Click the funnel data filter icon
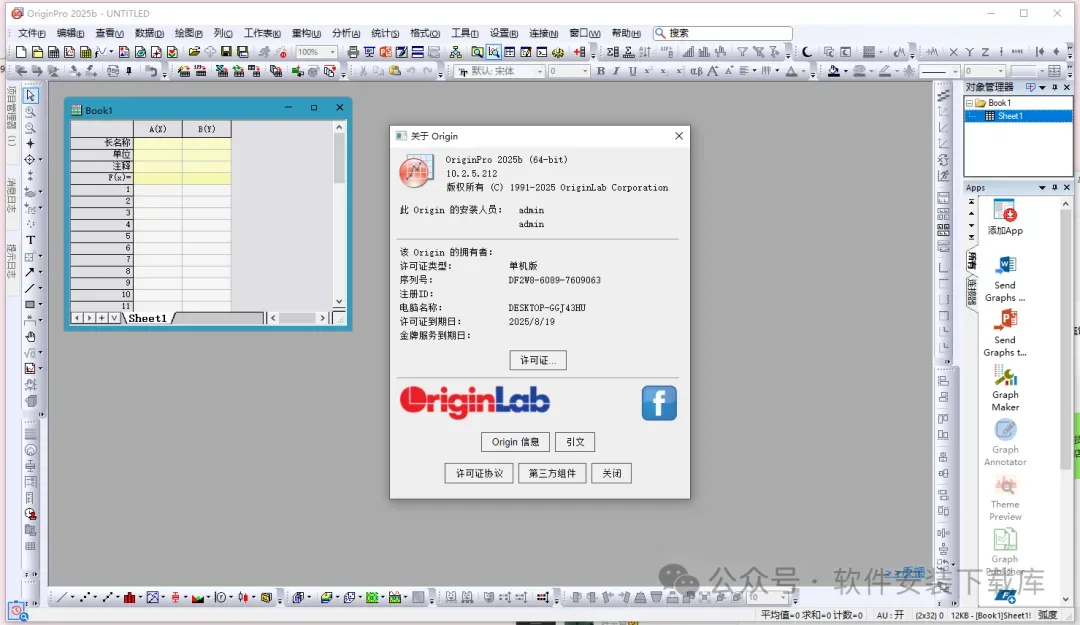 (742, 52)
